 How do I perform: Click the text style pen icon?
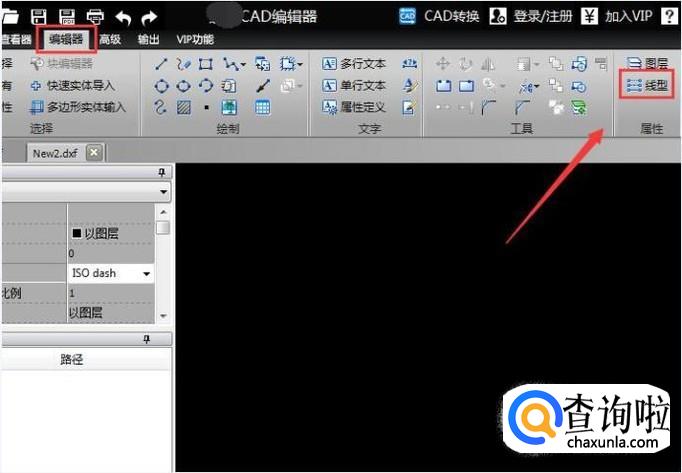point(409,85)
